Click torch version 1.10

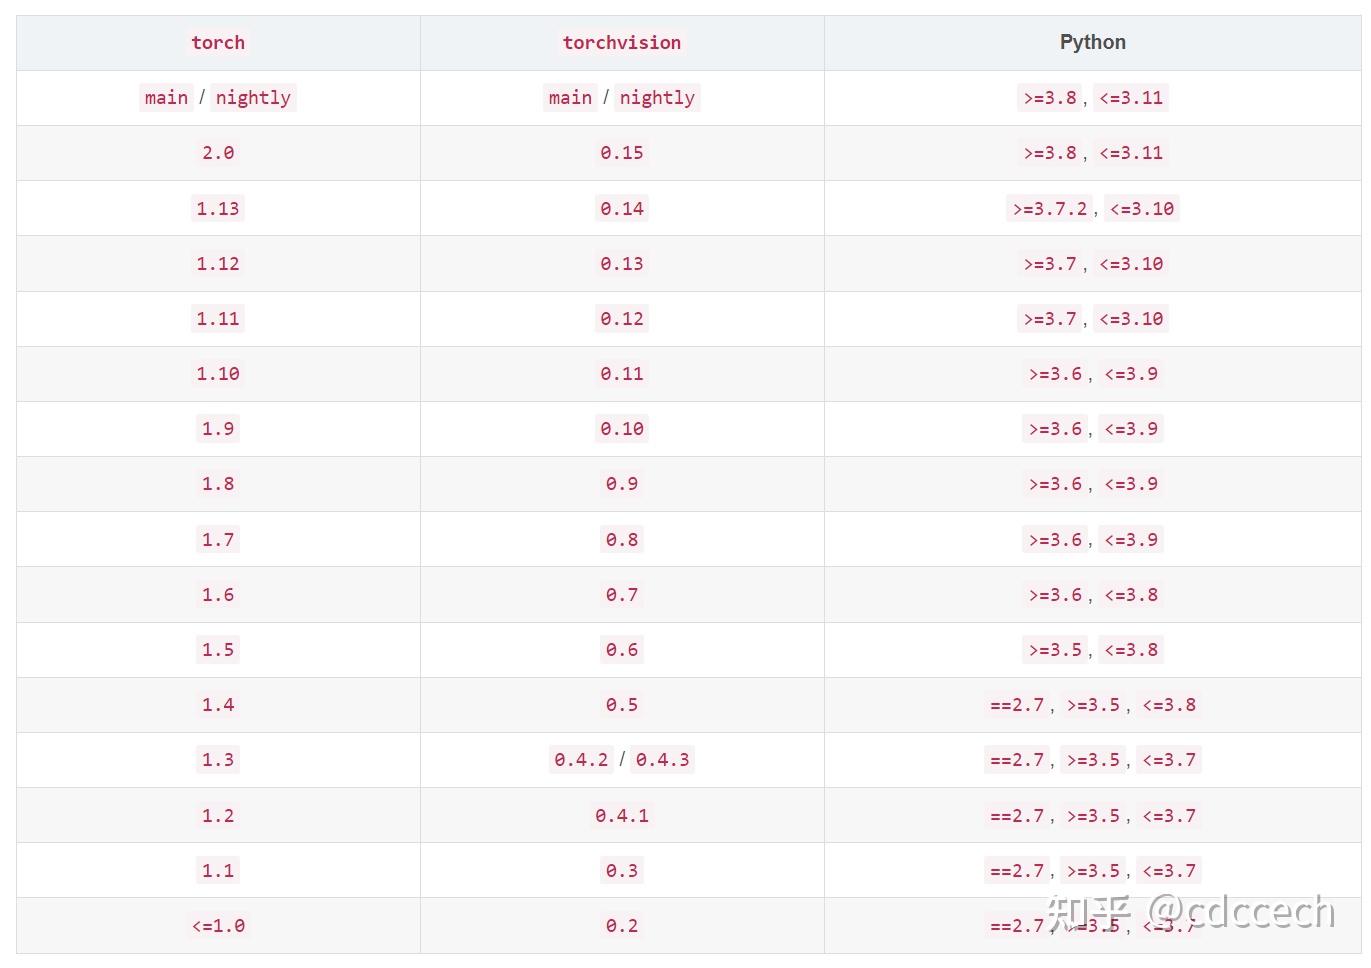218,374
